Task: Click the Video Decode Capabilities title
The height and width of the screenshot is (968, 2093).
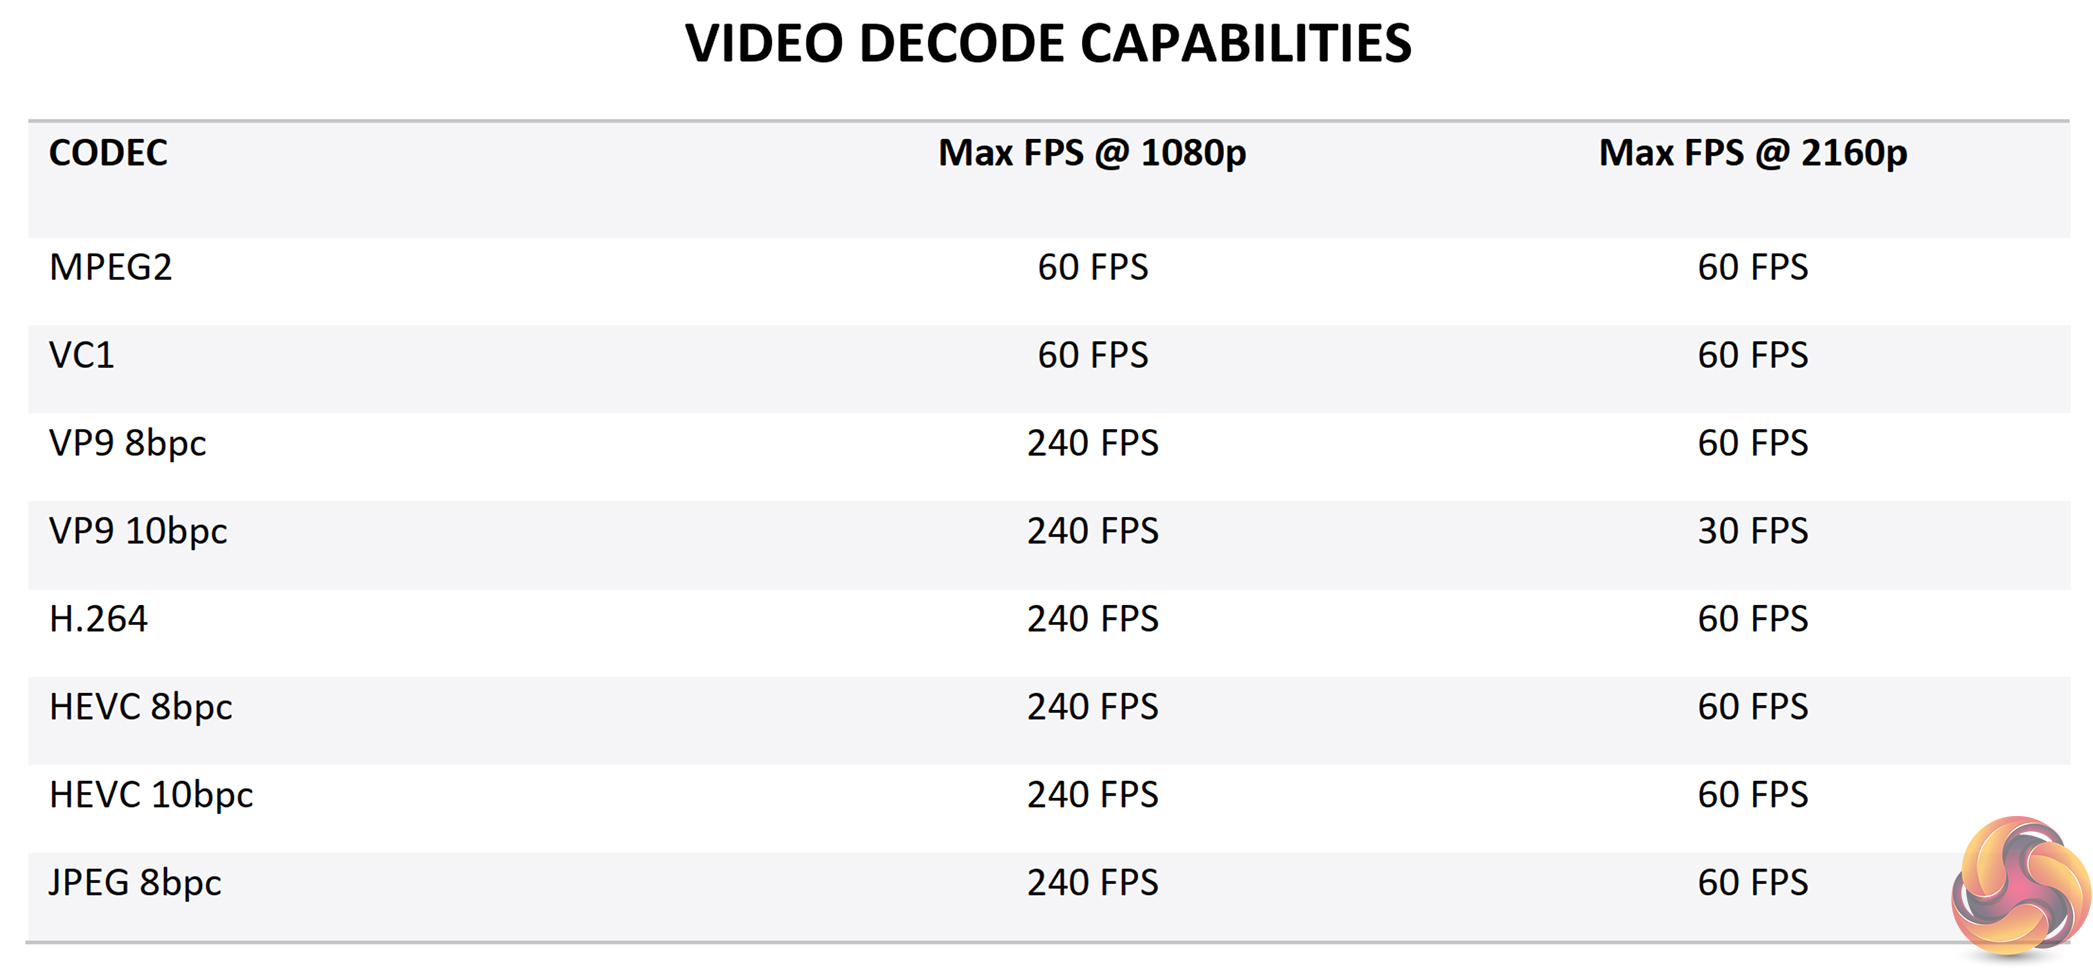Action: tap(1047, 44)
